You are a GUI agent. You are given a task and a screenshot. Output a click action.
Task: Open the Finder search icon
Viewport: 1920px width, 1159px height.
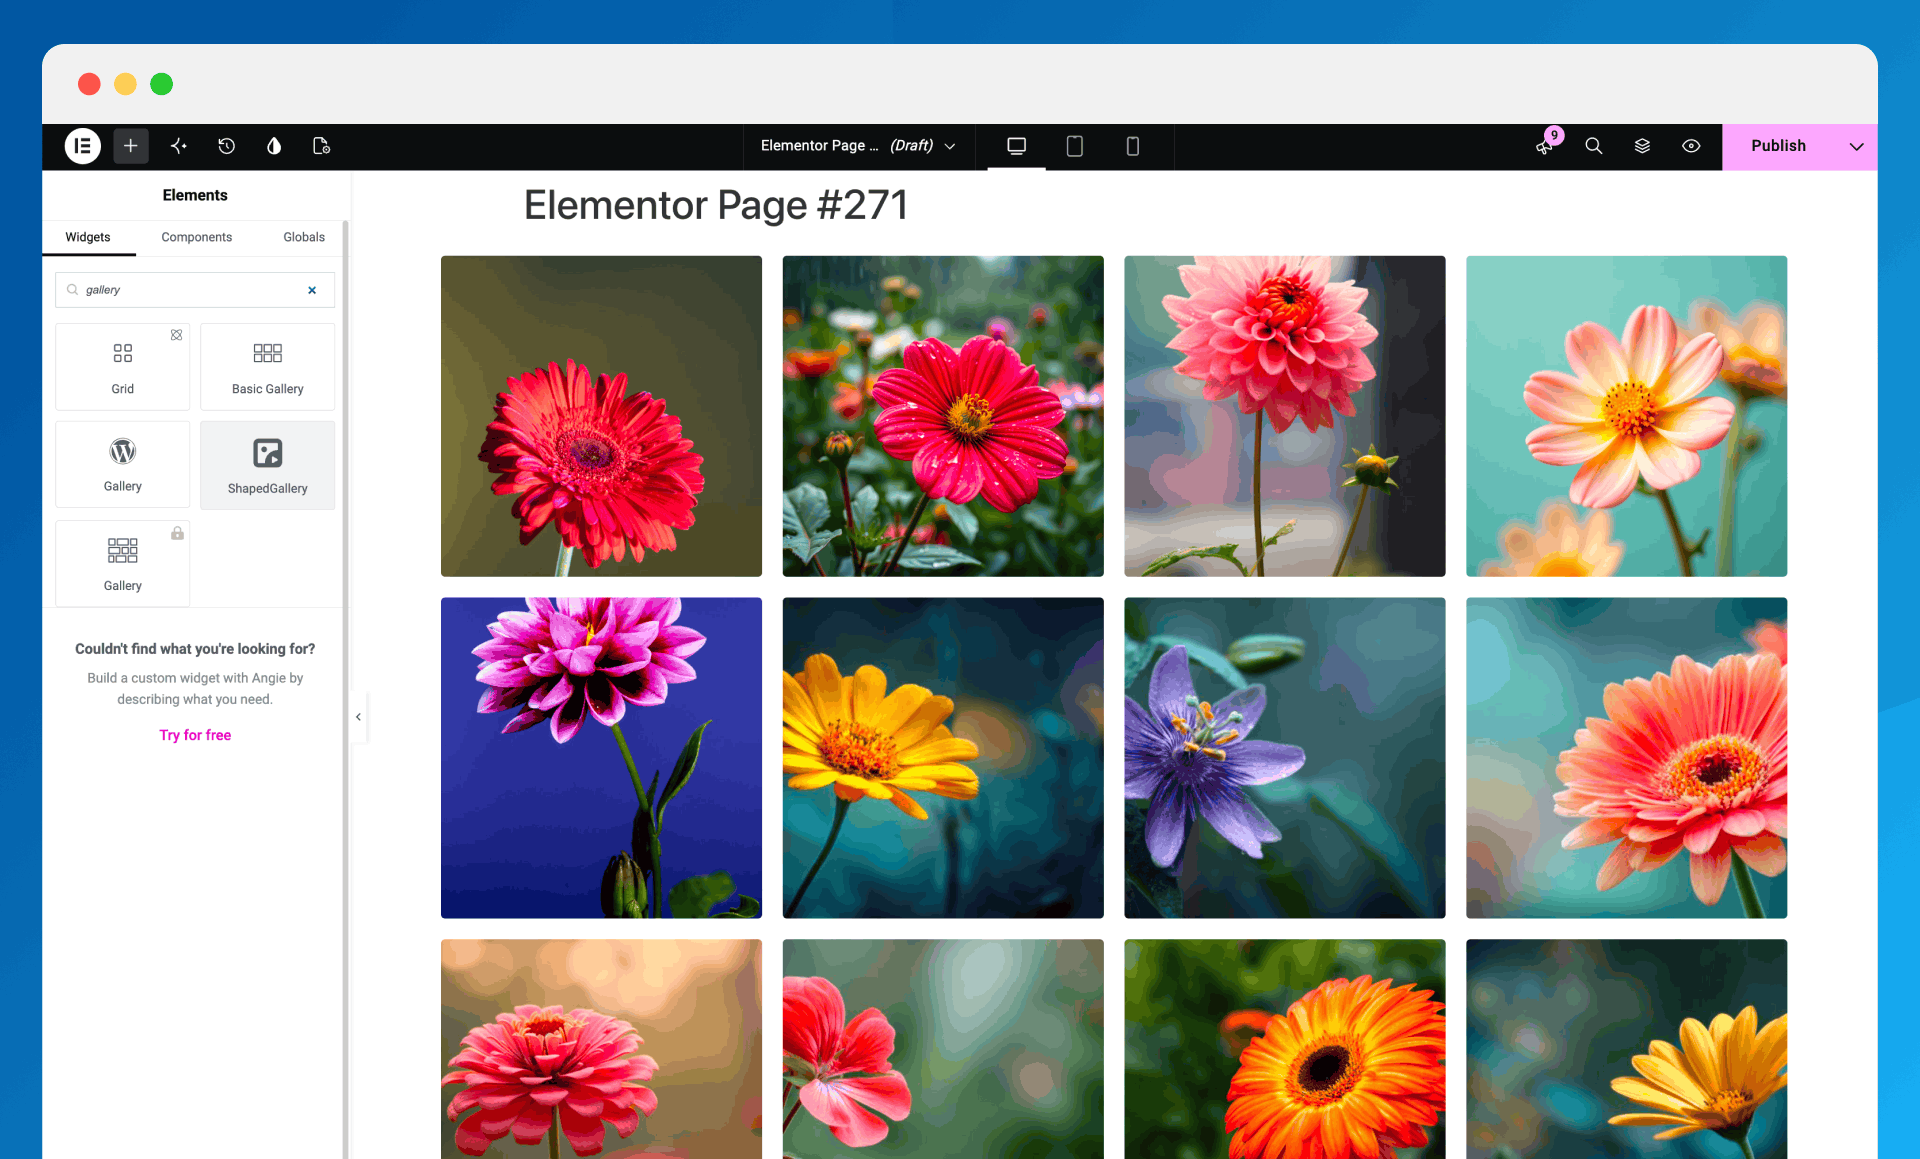click(1594, 146)
